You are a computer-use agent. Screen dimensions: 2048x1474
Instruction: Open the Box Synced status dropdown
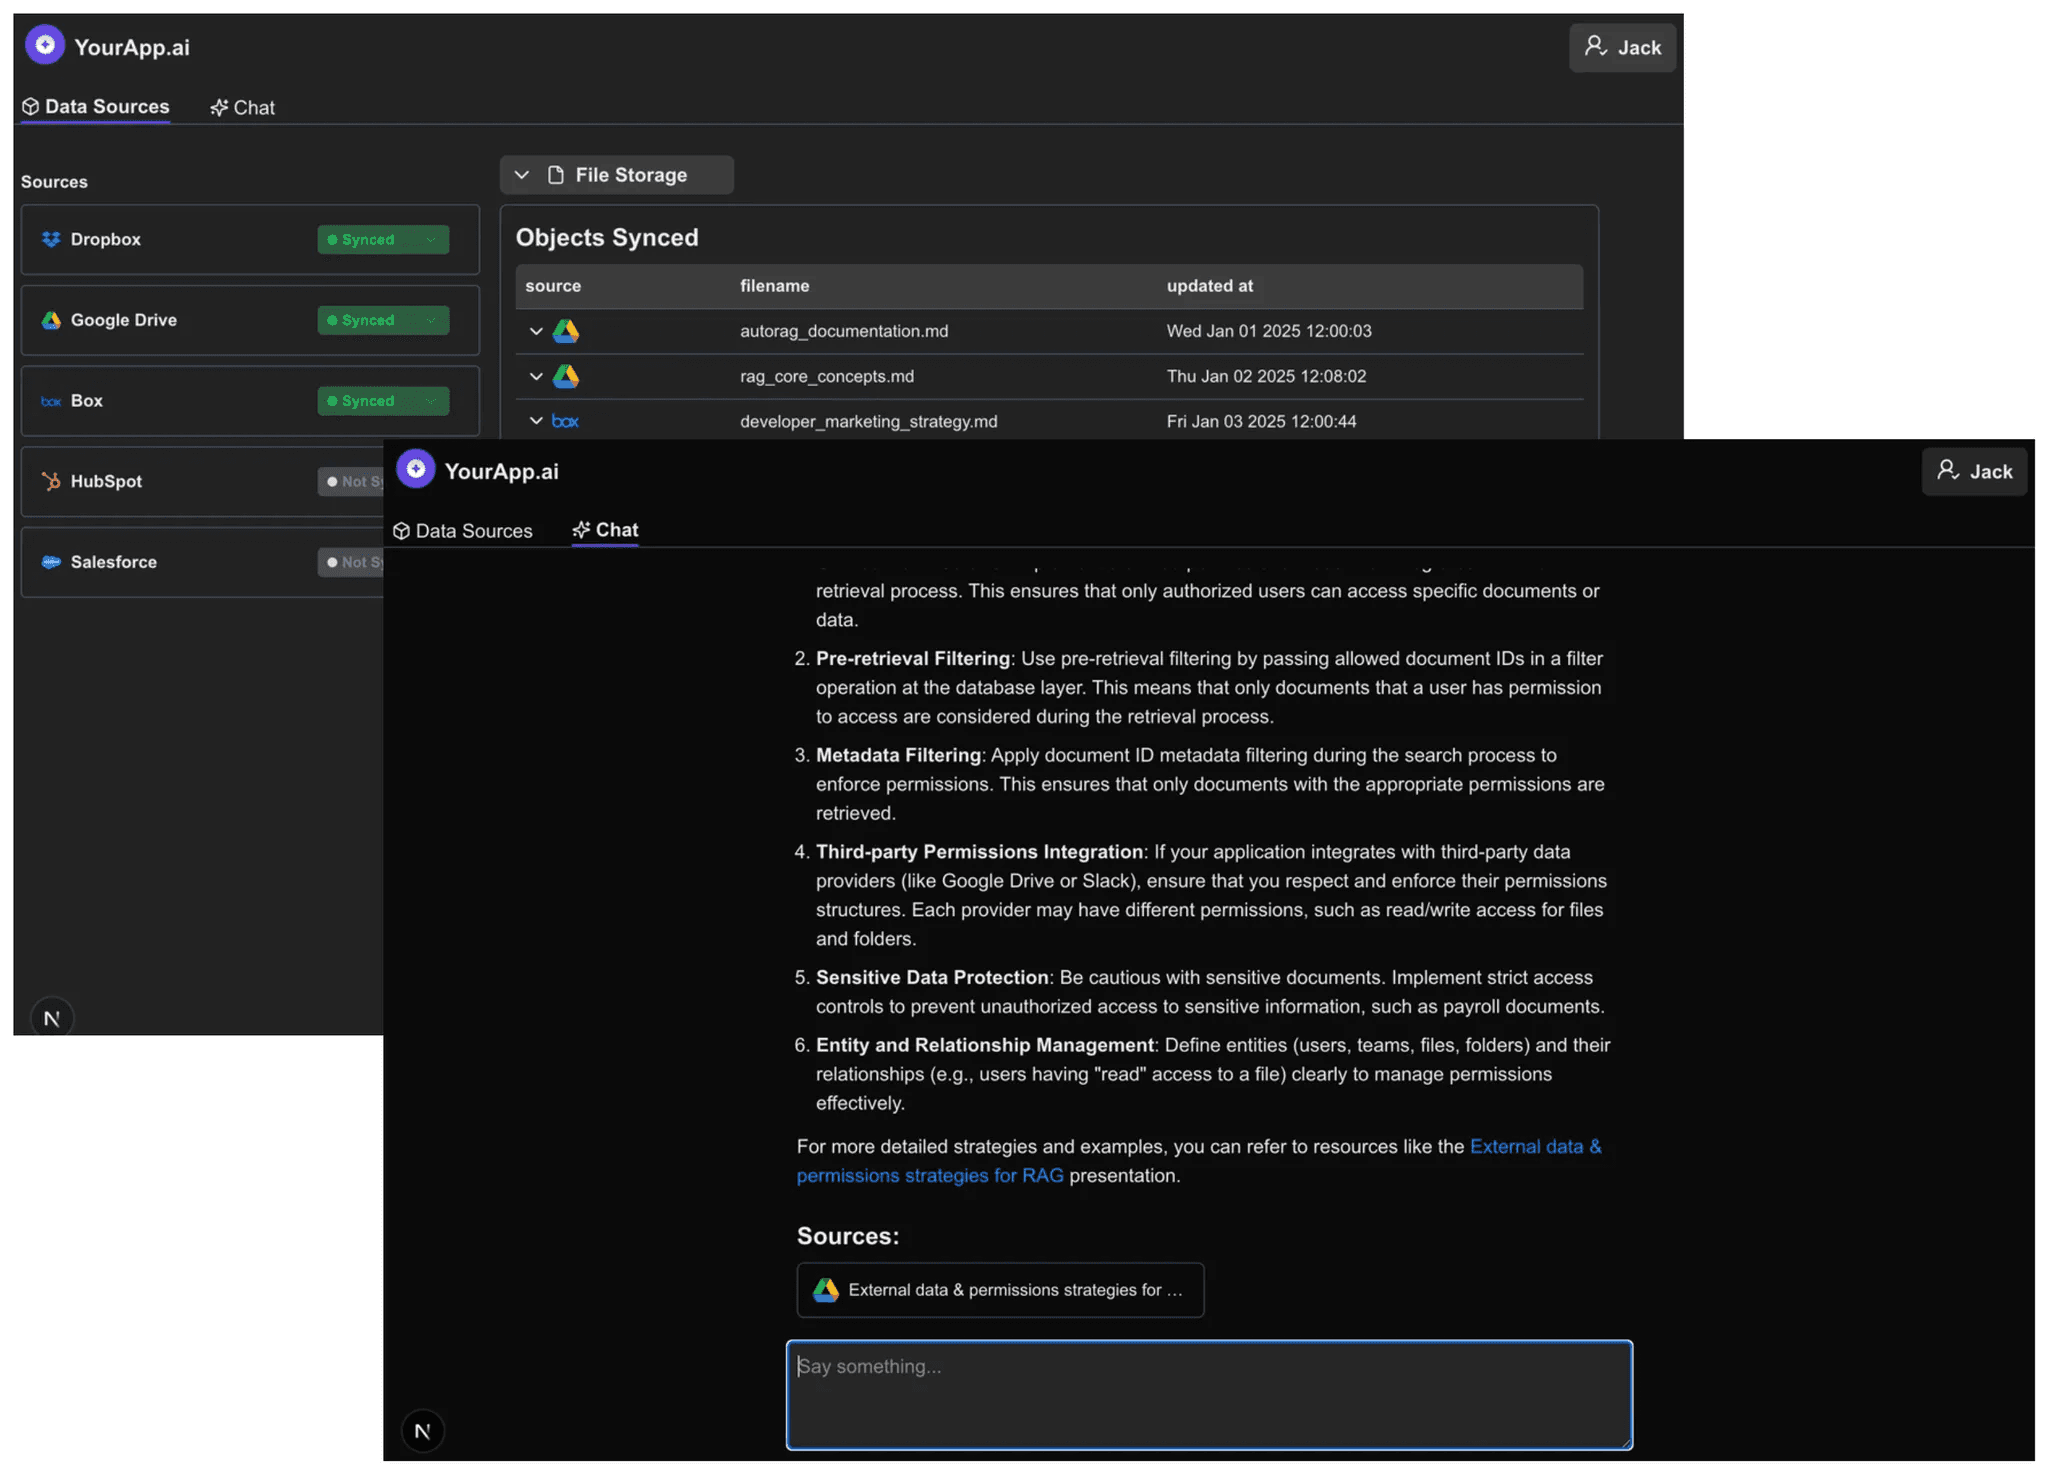[x=431, y=401]
